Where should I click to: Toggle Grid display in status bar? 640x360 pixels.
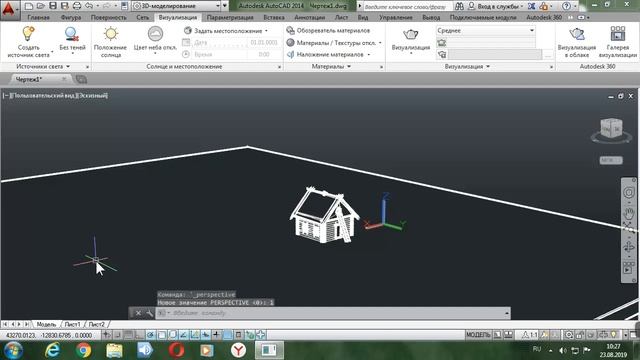128,335
